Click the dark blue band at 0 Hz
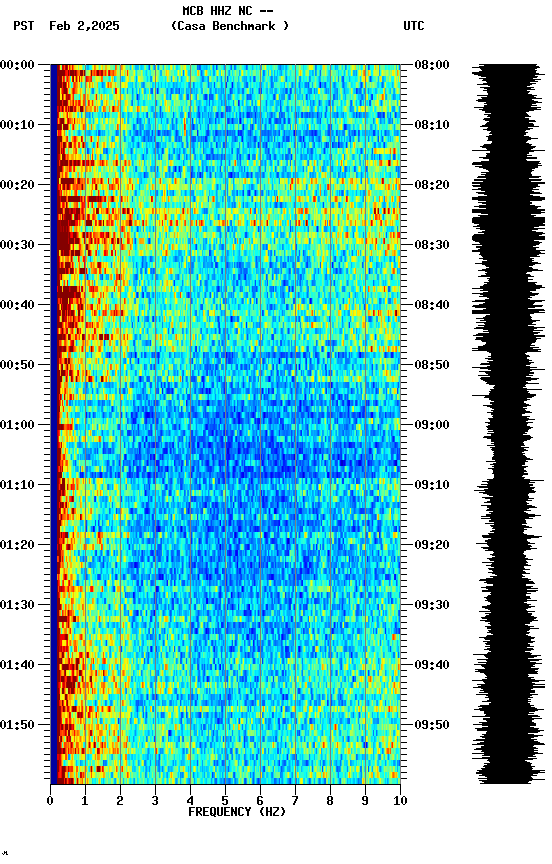552x864 pixels. pos(54,424)
